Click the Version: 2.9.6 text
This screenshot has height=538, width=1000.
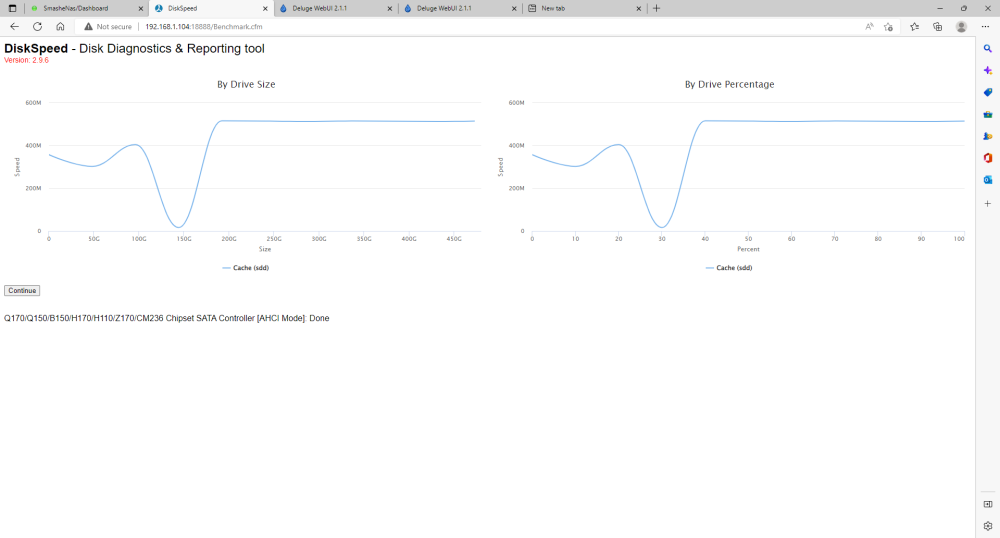click(x=26, y=61)
